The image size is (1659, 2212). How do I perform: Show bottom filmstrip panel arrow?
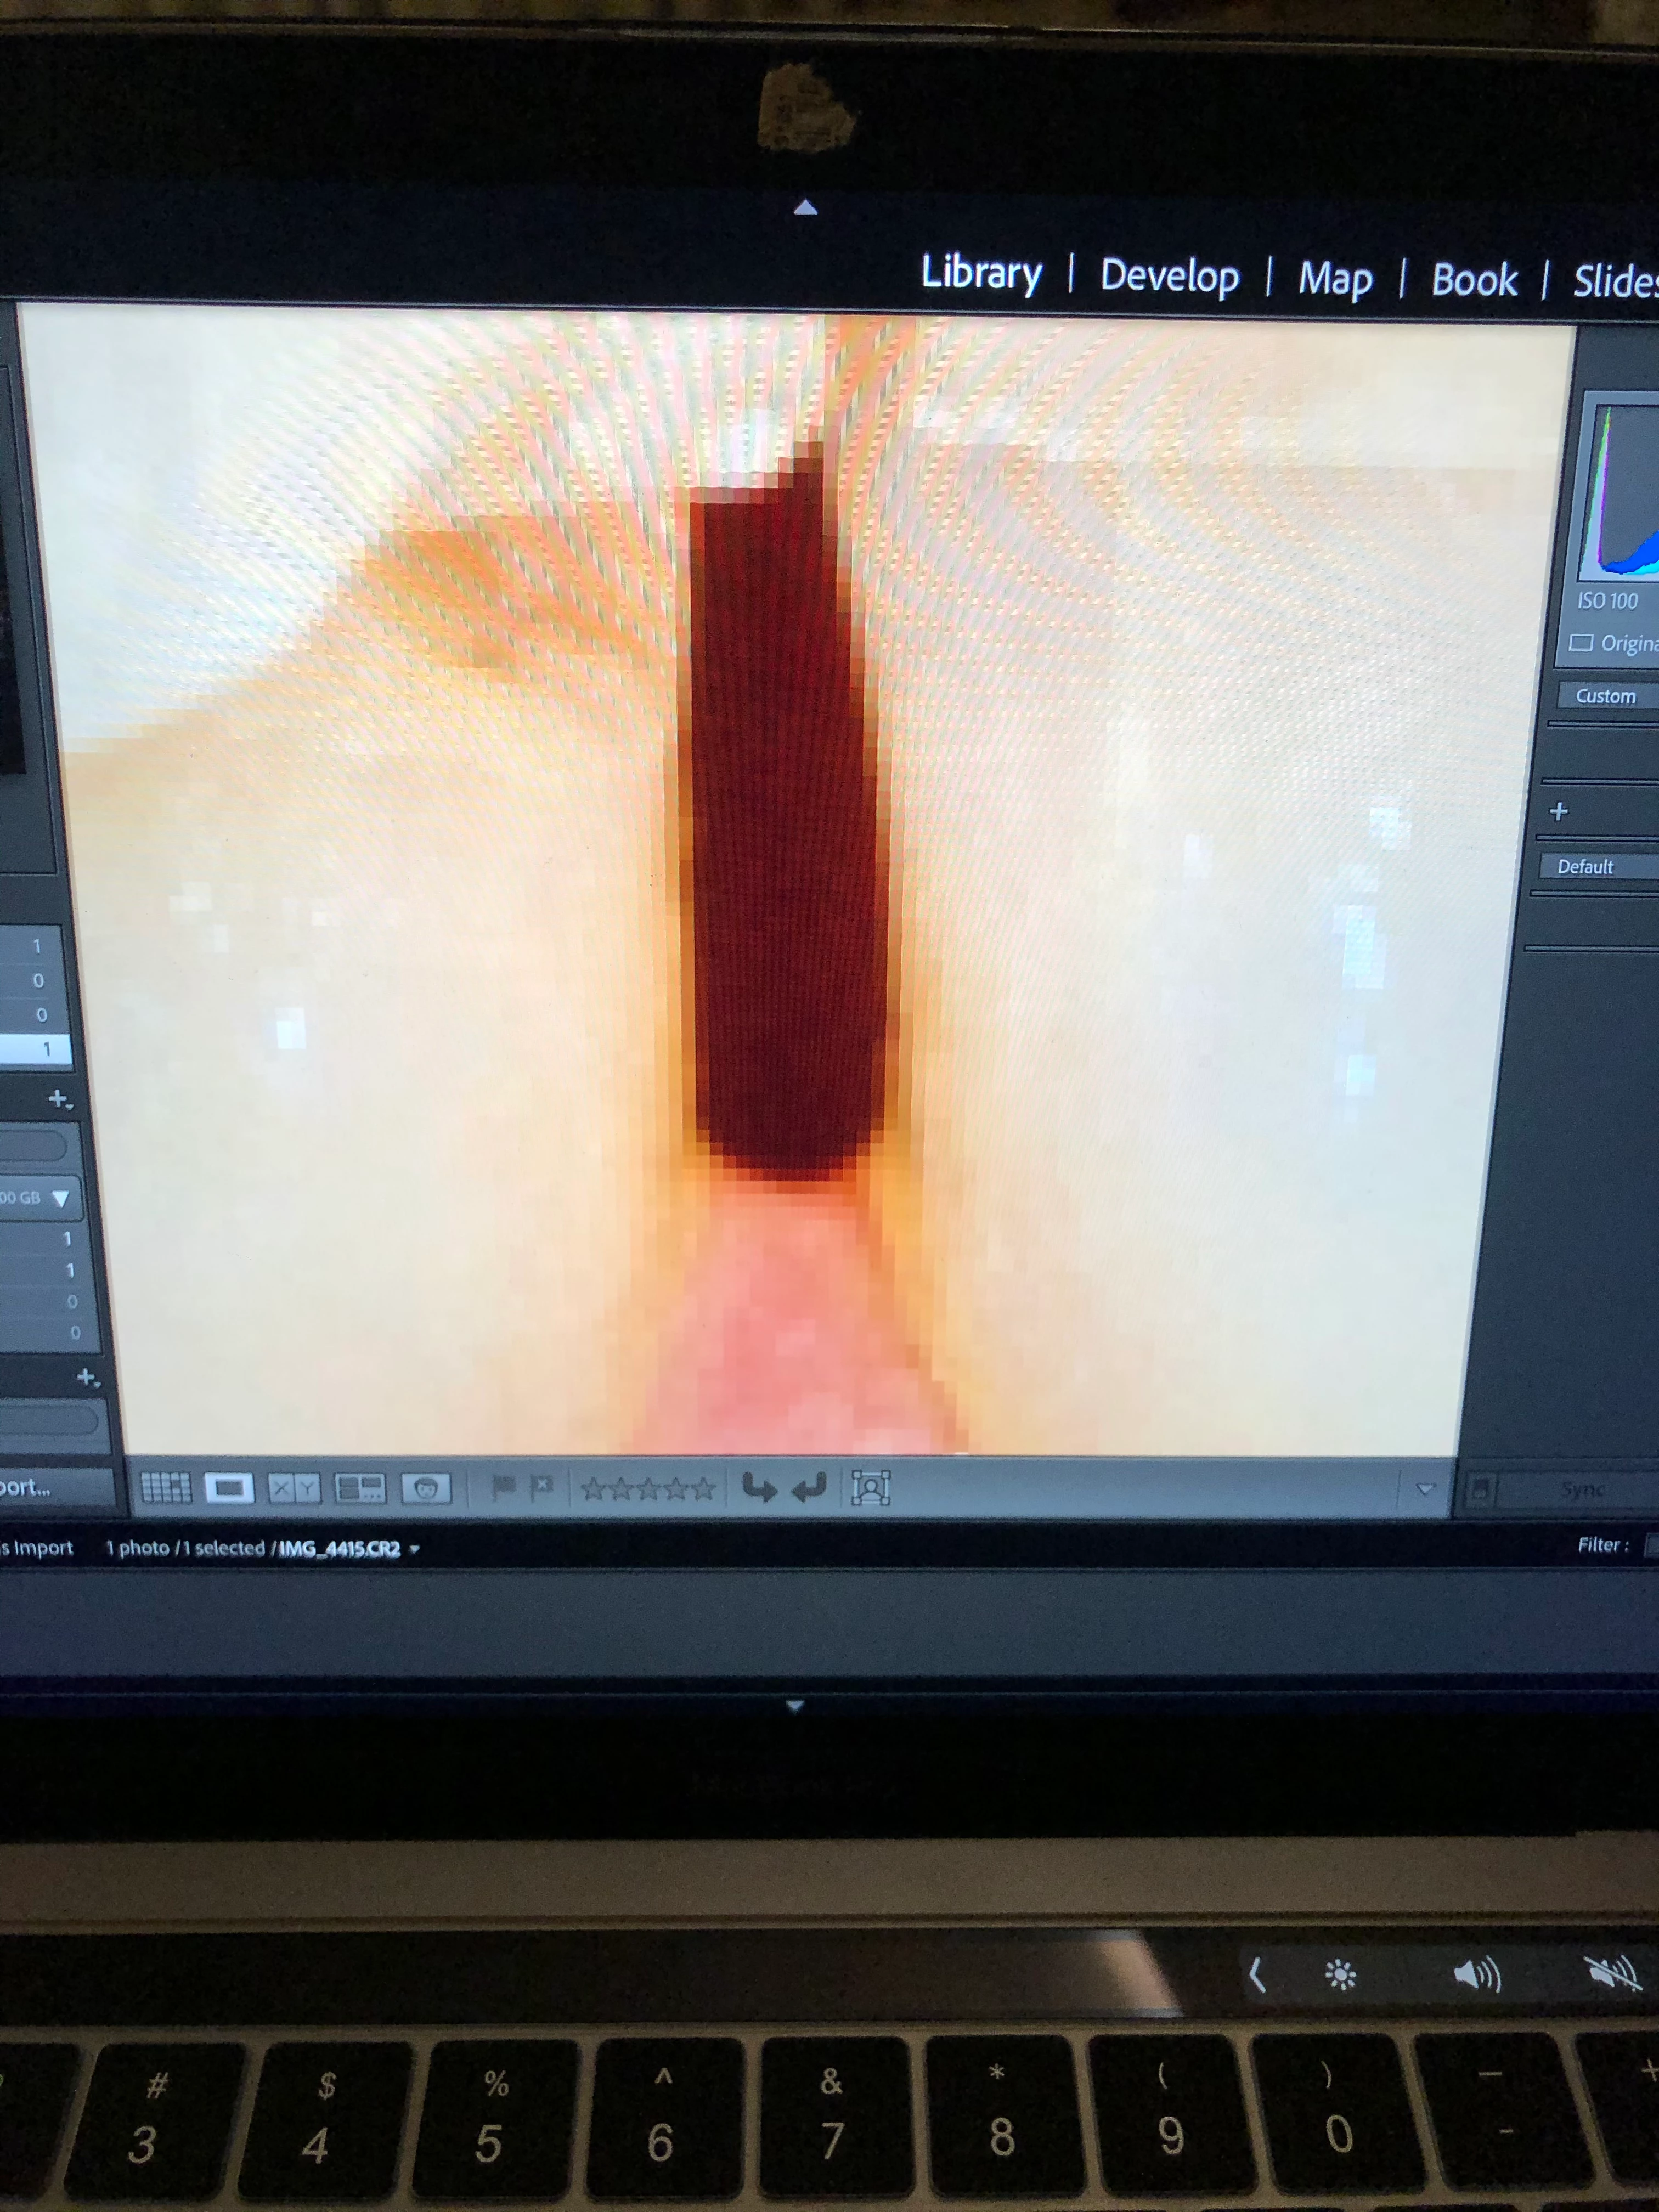pos(795,1706)
